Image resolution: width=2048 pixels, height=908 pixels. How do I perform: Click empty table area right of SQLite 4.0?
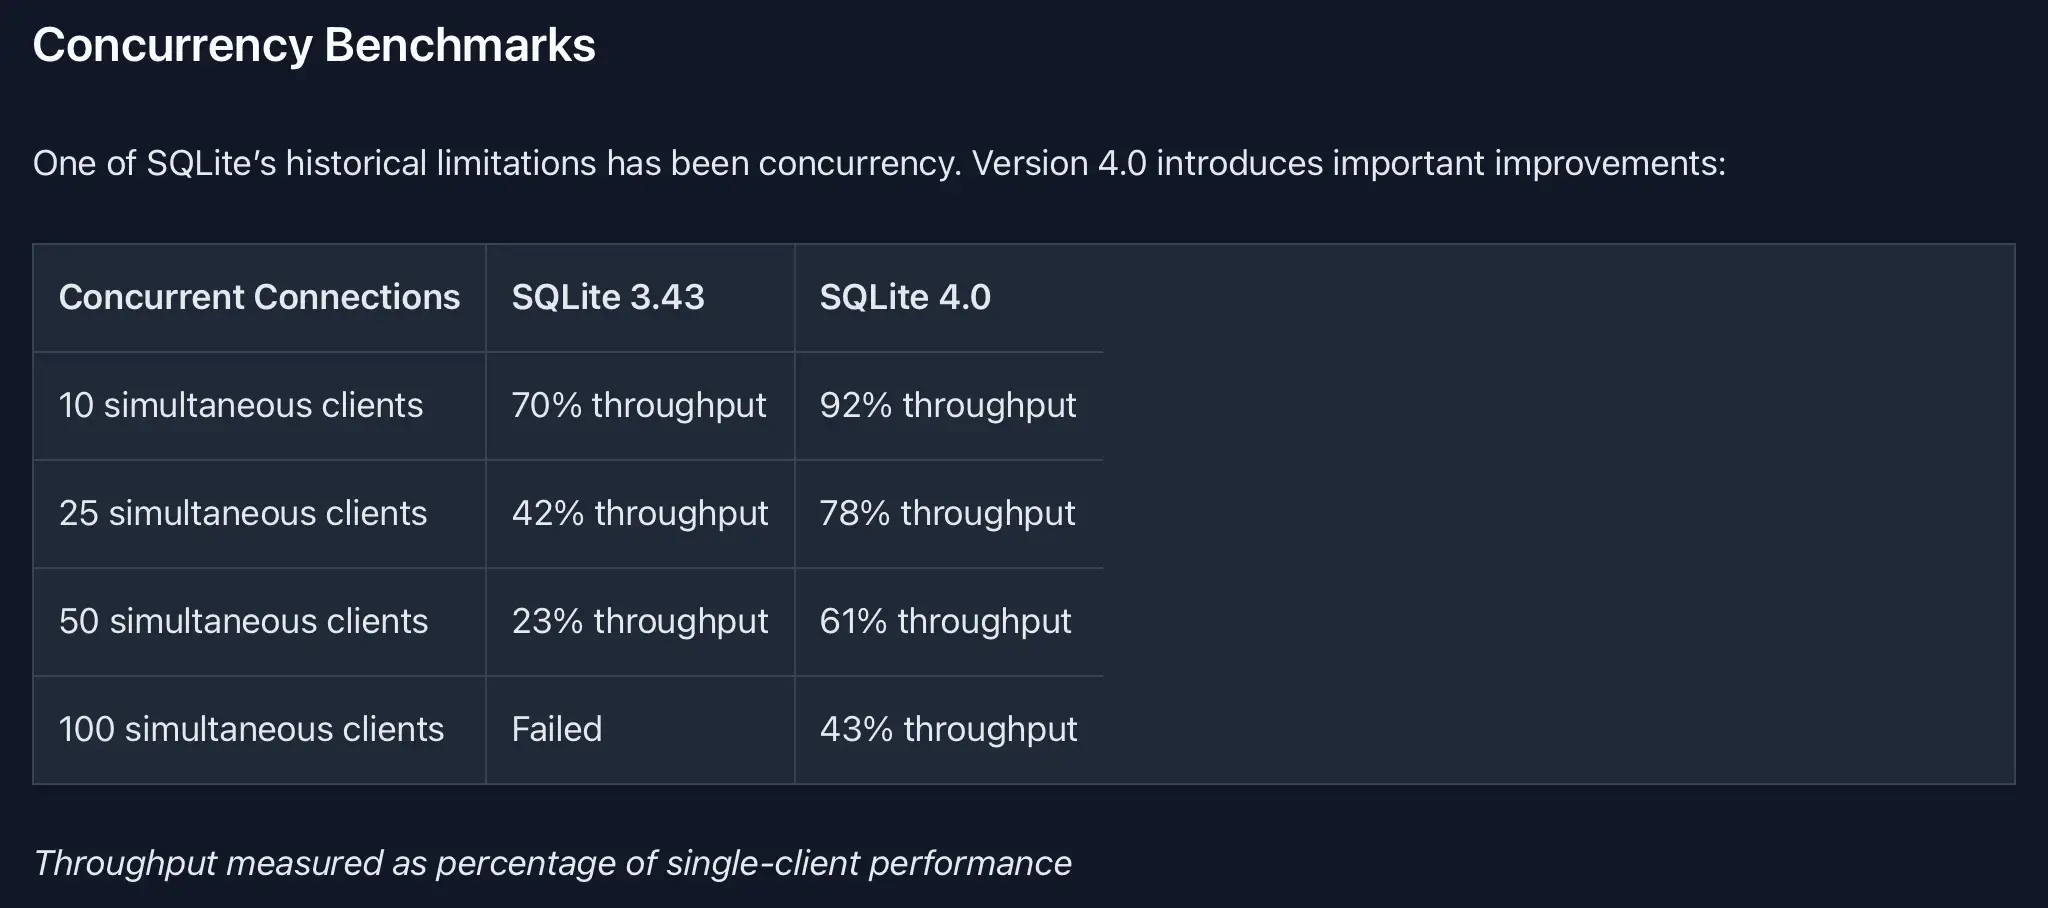tap(1558, 514)
